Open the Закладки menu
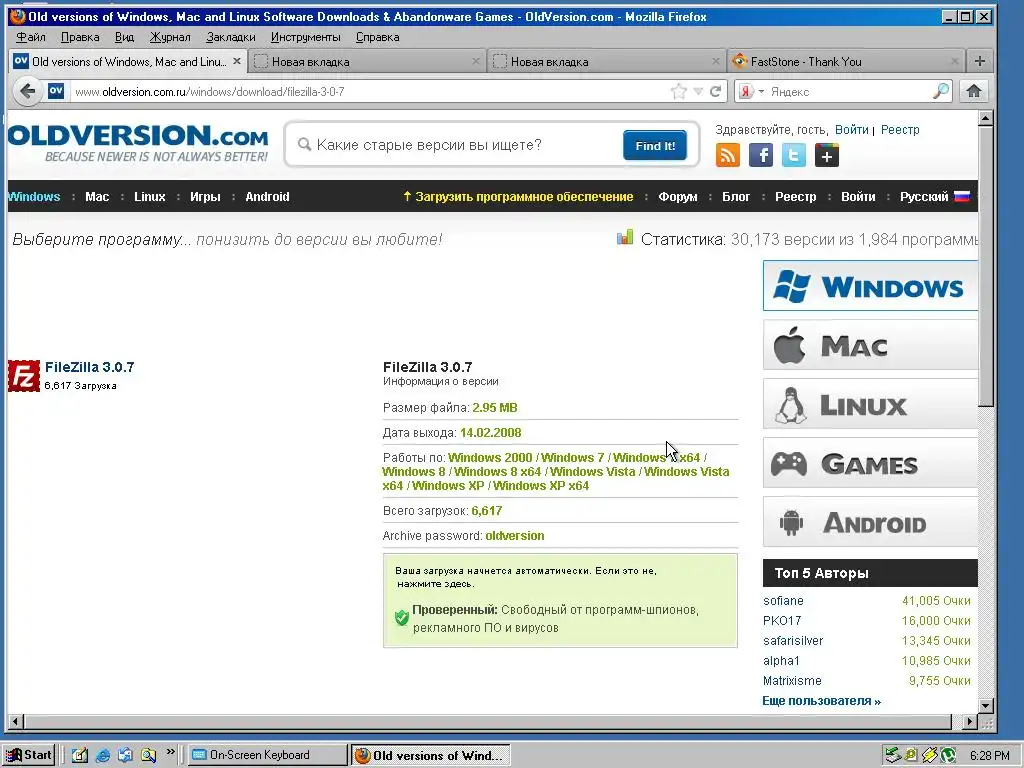Image resolution: width=1024 pixels, height=768 pixels. (x=231, y=37)
